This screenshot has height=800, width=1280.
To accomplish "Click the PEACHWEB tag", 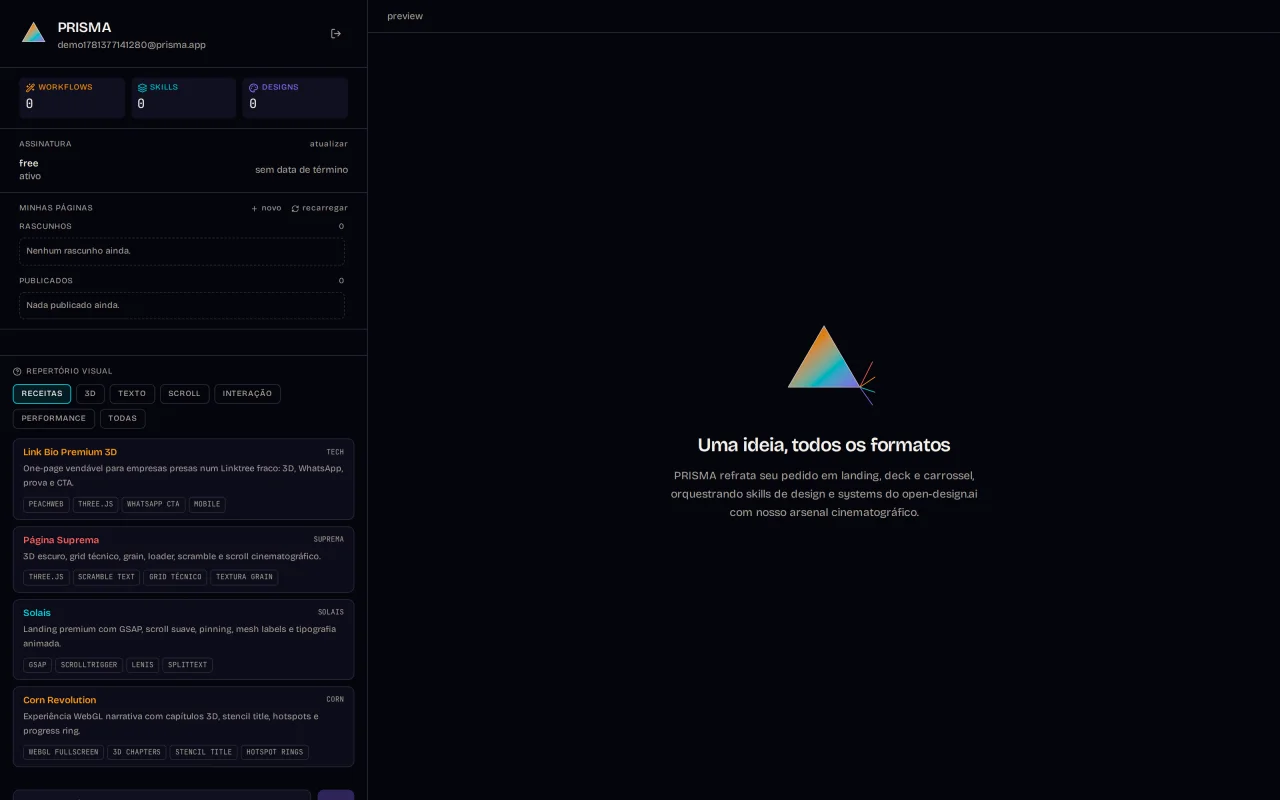I will [x=46, y=505].
